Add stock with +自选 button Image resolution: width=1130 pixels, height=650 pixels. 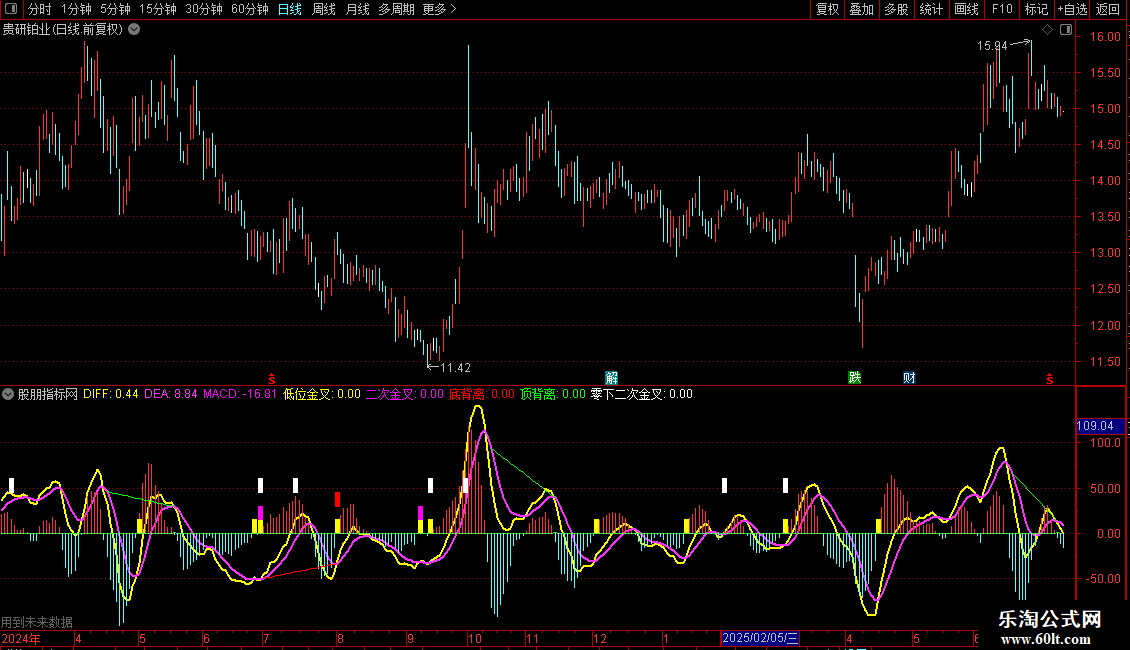click(x=1071, y=9)
